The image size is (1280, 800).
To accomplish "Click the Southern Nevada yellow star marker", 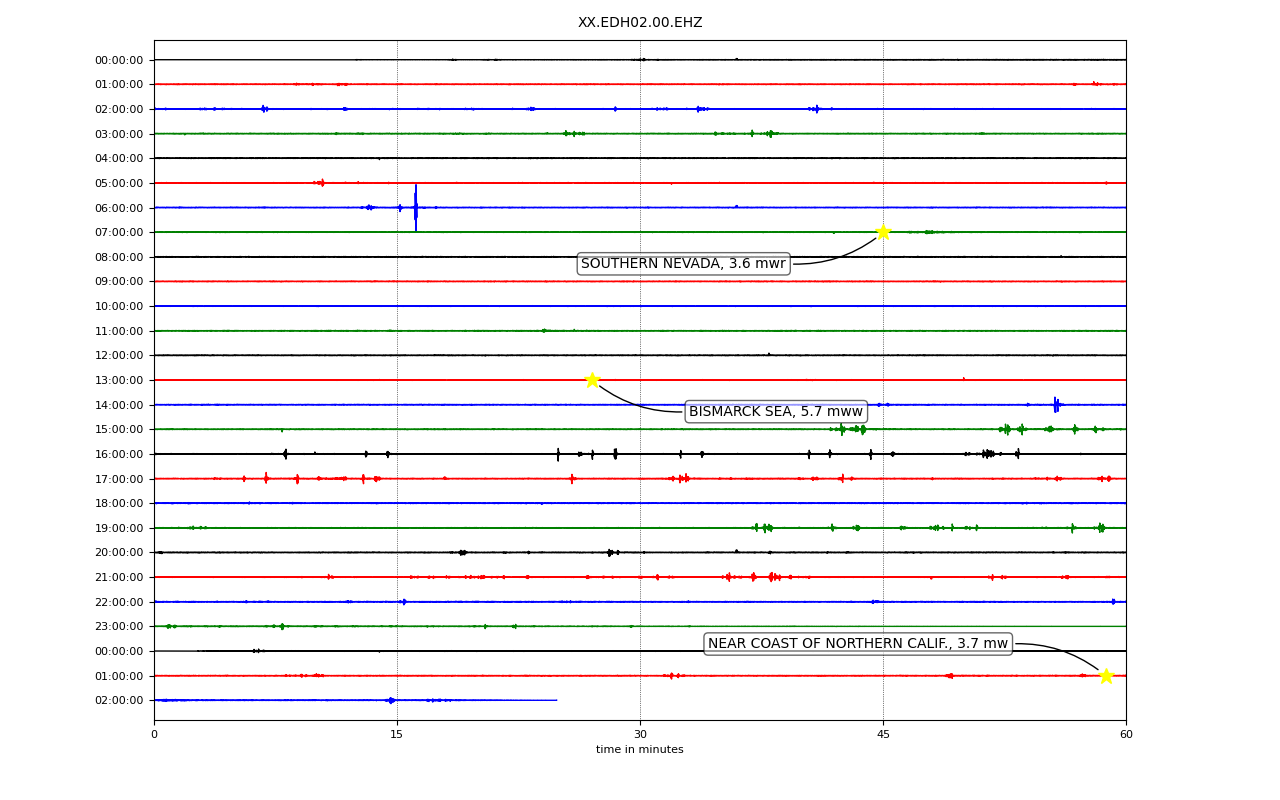I will tap(883, 232).
